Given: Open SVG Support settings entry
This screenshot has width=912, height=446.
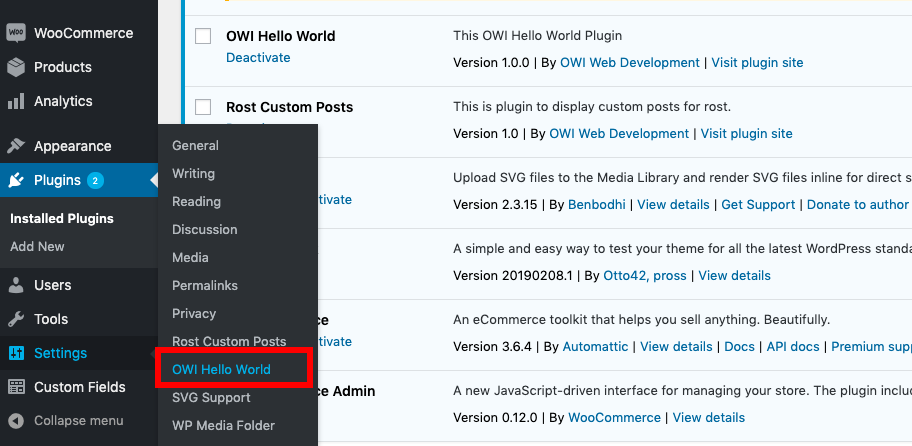Looking at the screenshot, I should coord(211,397).
